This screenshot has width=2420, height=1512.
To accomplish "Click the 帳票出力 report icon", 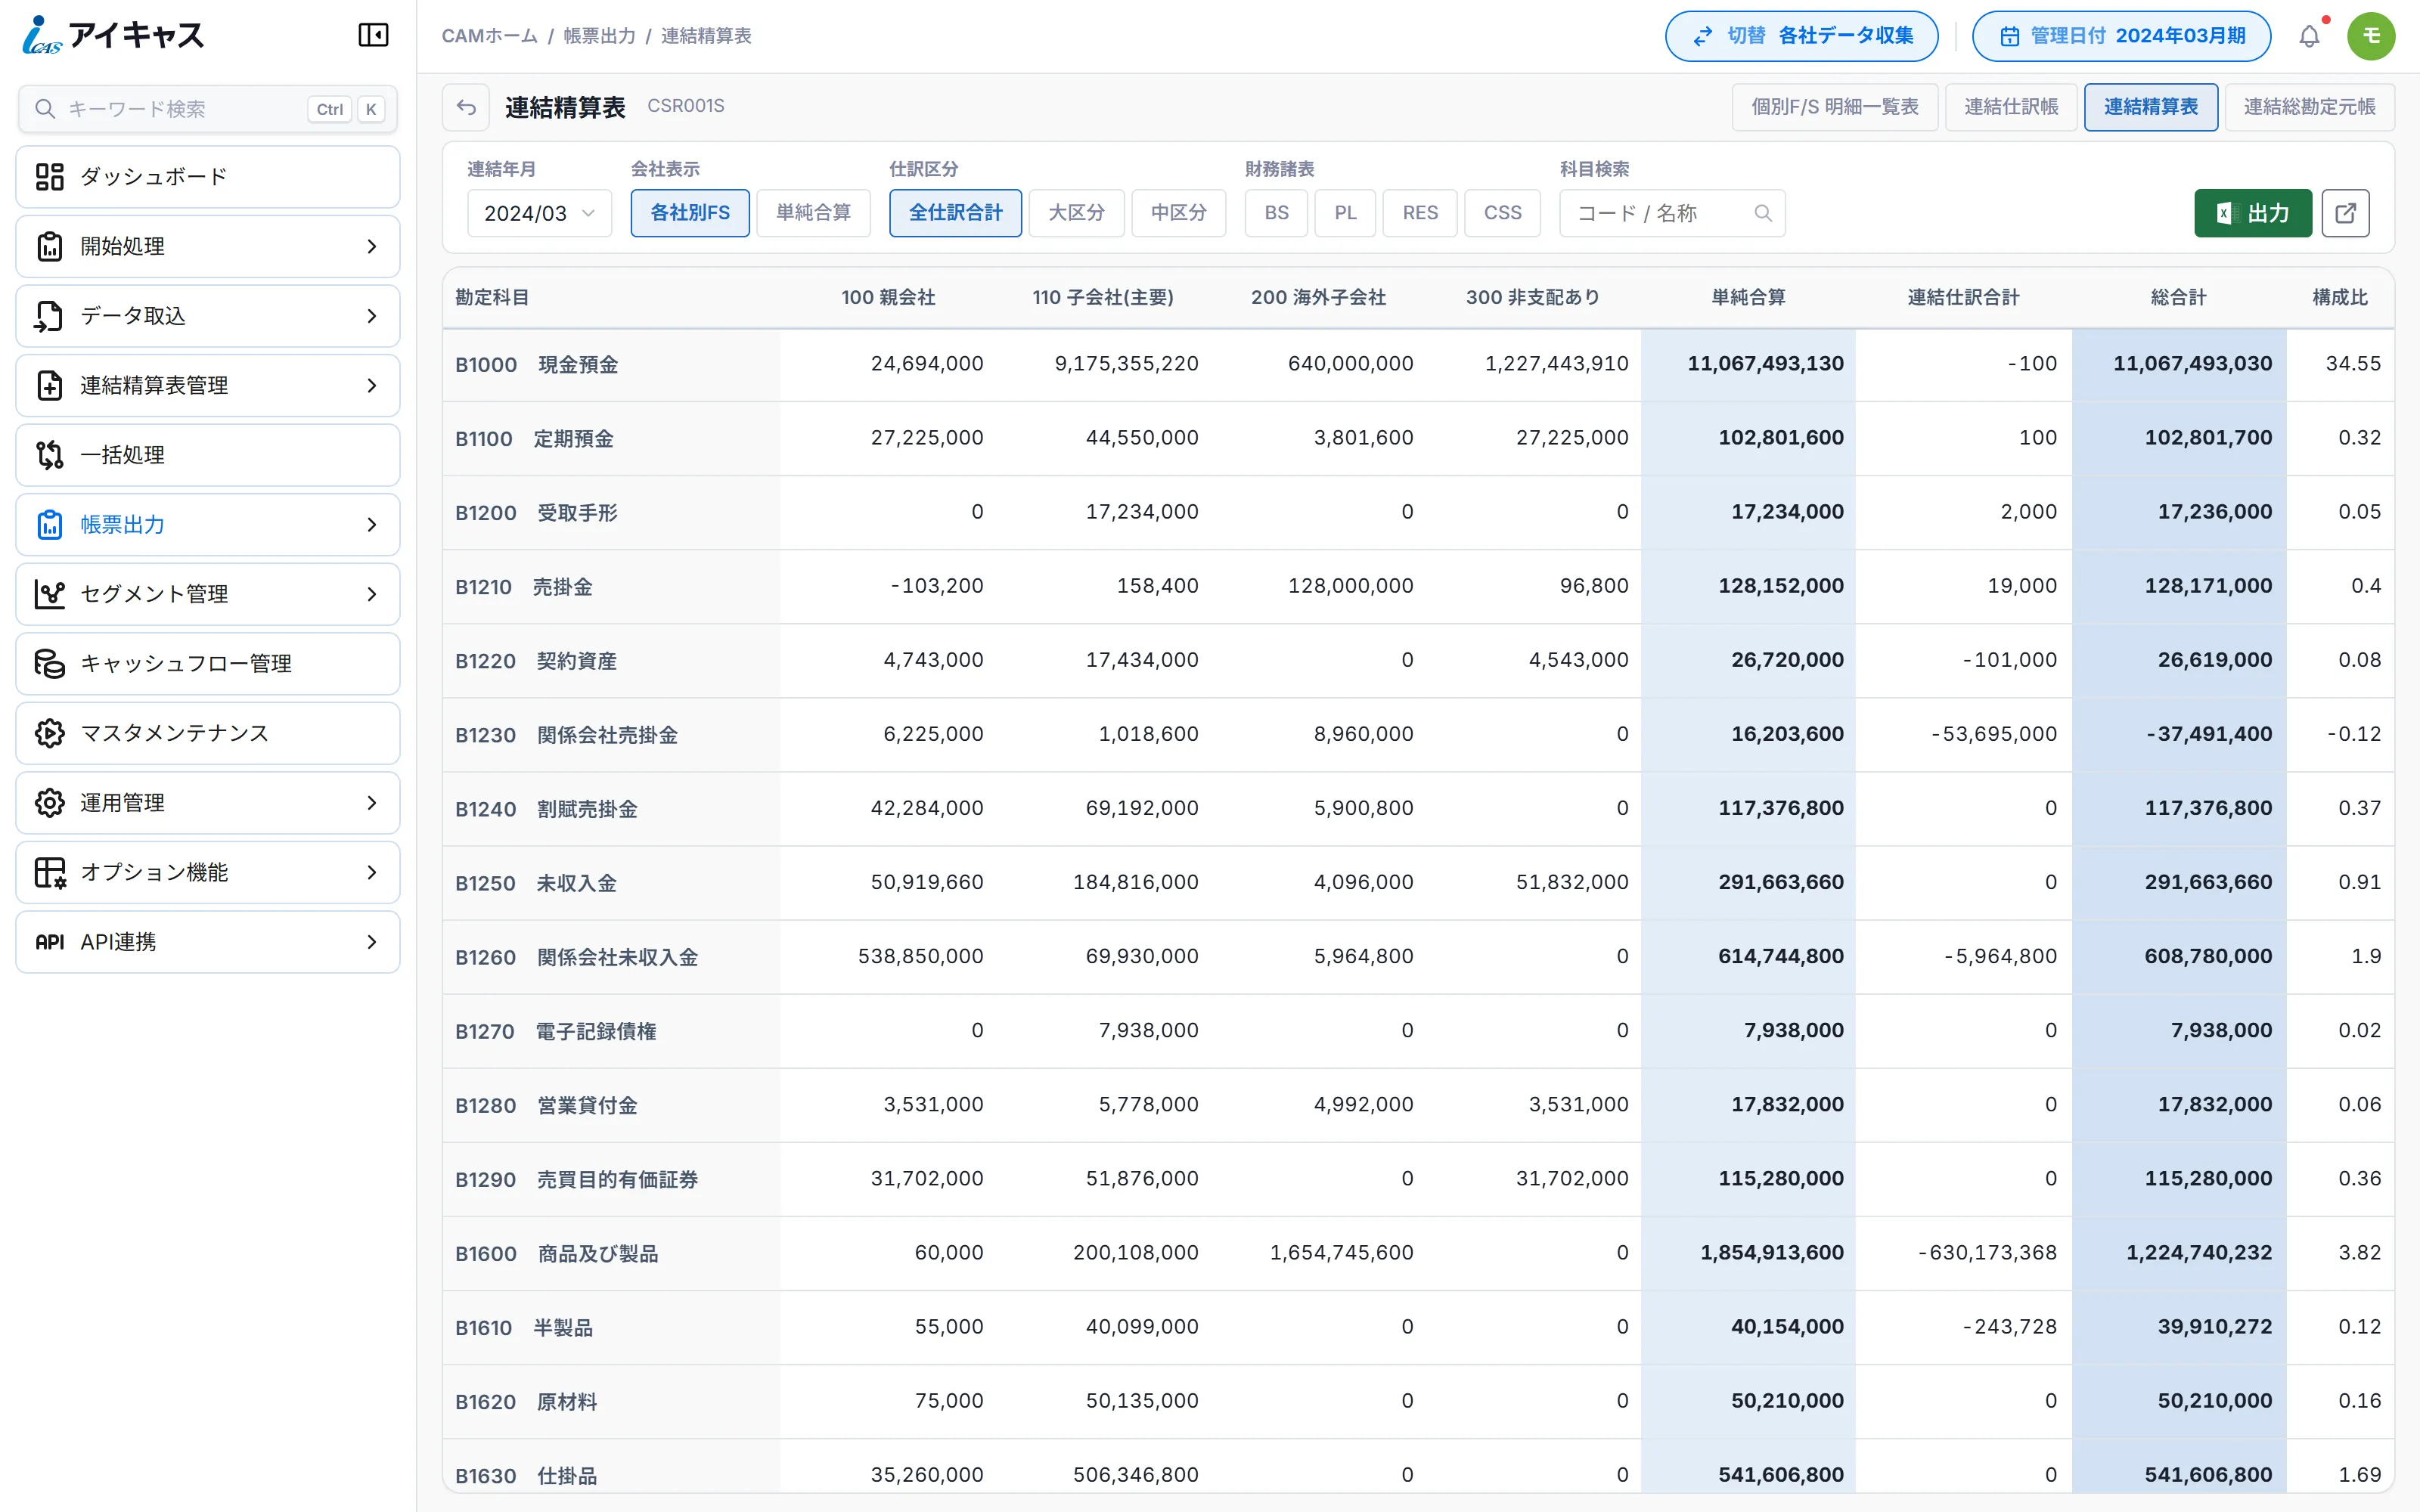I will 49,524.
